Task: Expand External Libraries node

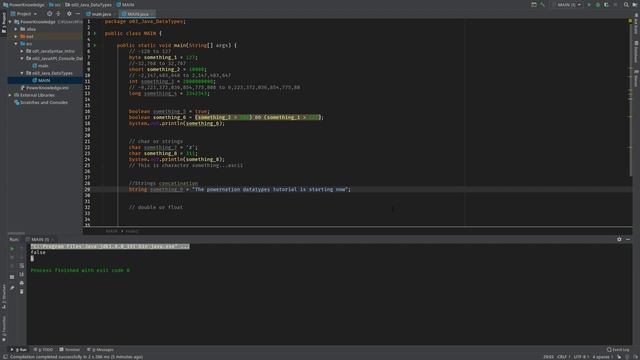Action: coord(10,95)
